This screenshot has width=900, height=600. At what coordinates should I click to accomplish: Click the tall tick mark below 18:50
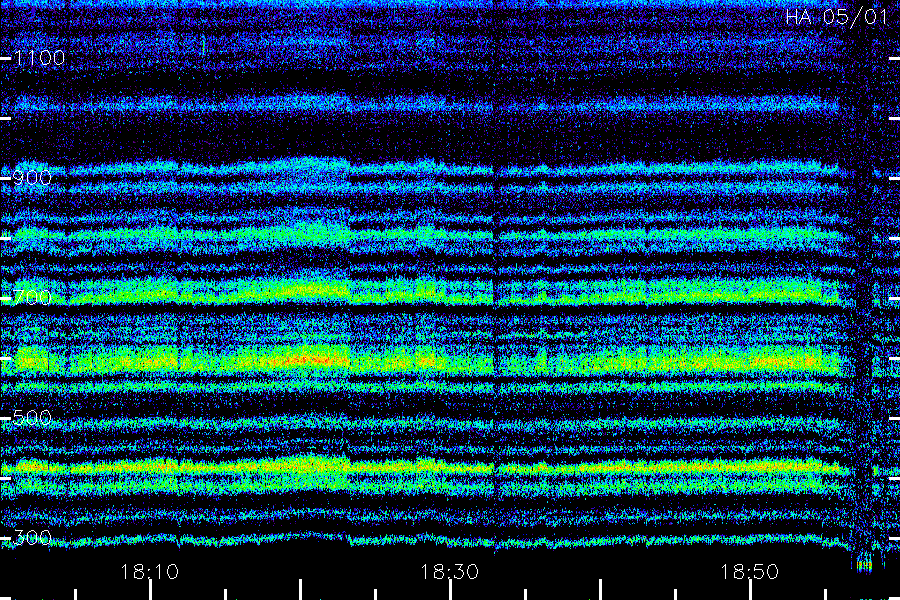click(x=751, y=590)
